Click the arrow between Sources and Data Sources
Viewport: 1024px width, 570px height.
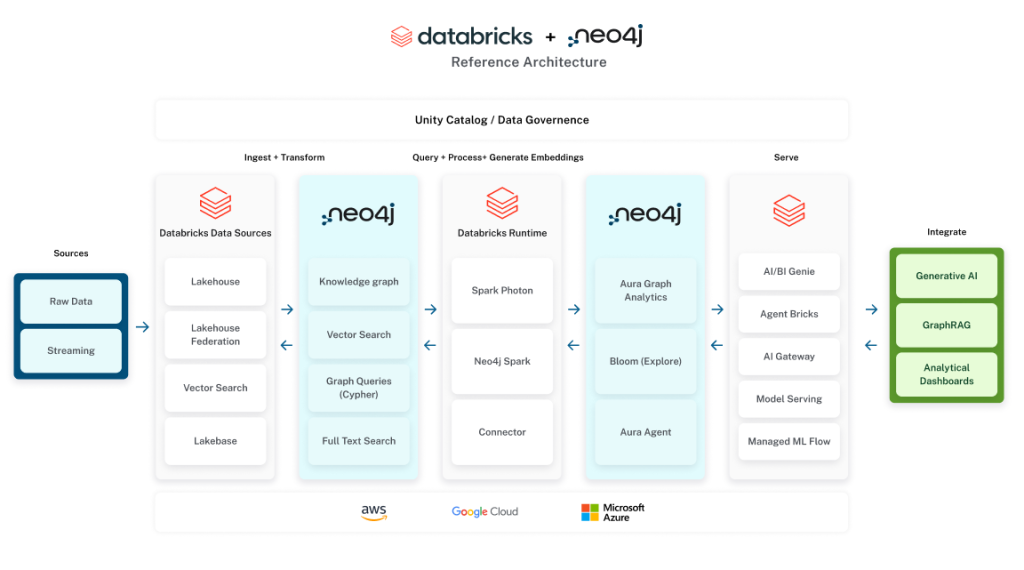[142, 327]
